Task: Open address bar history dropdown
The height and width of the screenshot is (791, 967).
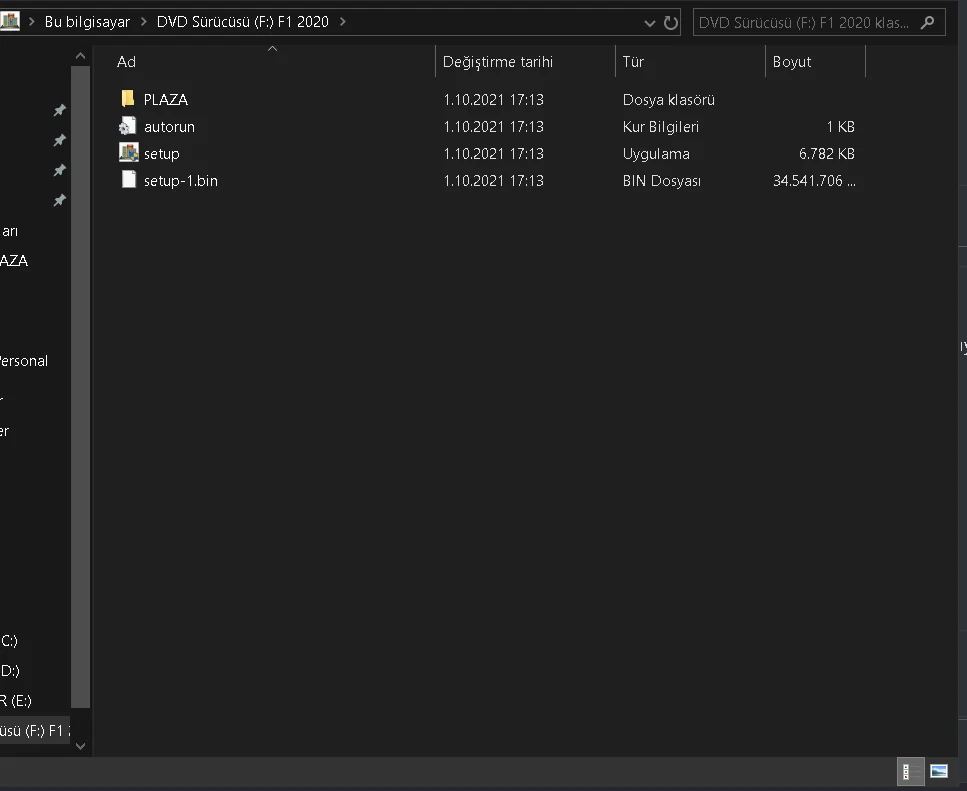Action: [650, 22]
